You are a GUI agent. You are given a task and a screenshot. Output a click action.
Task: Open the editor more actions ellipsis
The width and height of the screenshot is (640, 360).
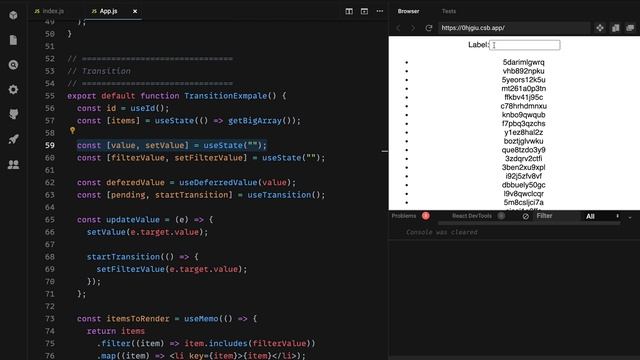pos(380,11)
